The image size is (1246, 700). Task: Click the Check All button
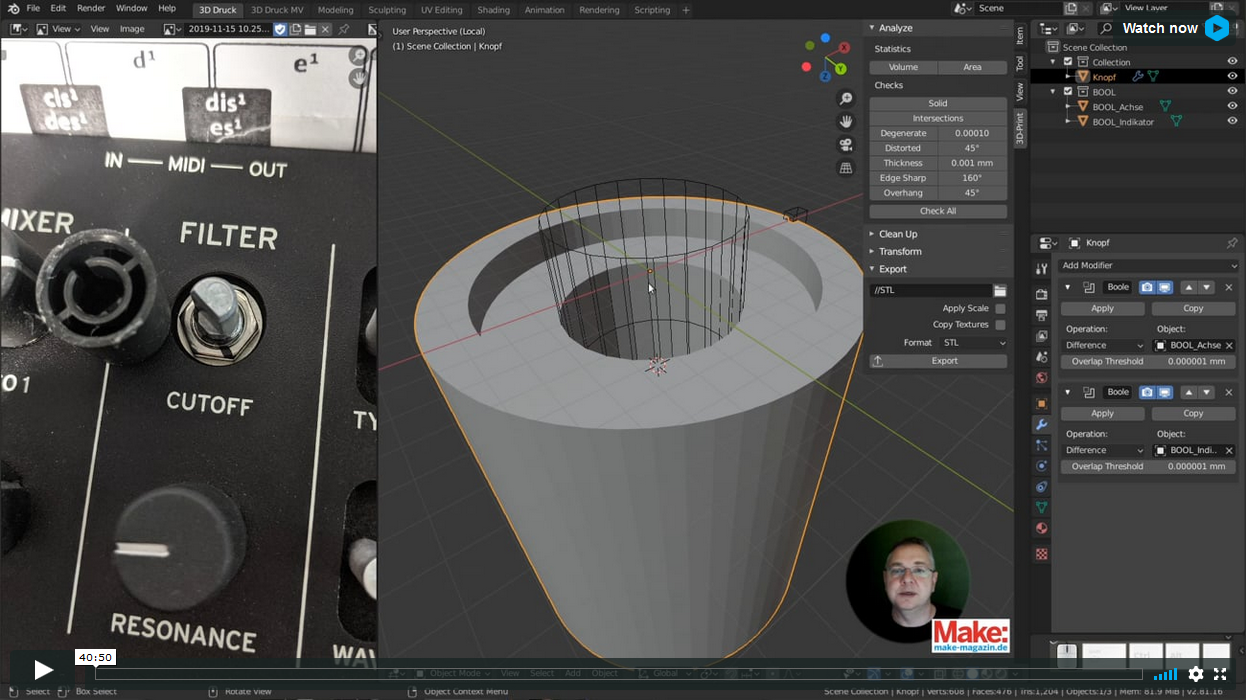click(x=937, y=211)
